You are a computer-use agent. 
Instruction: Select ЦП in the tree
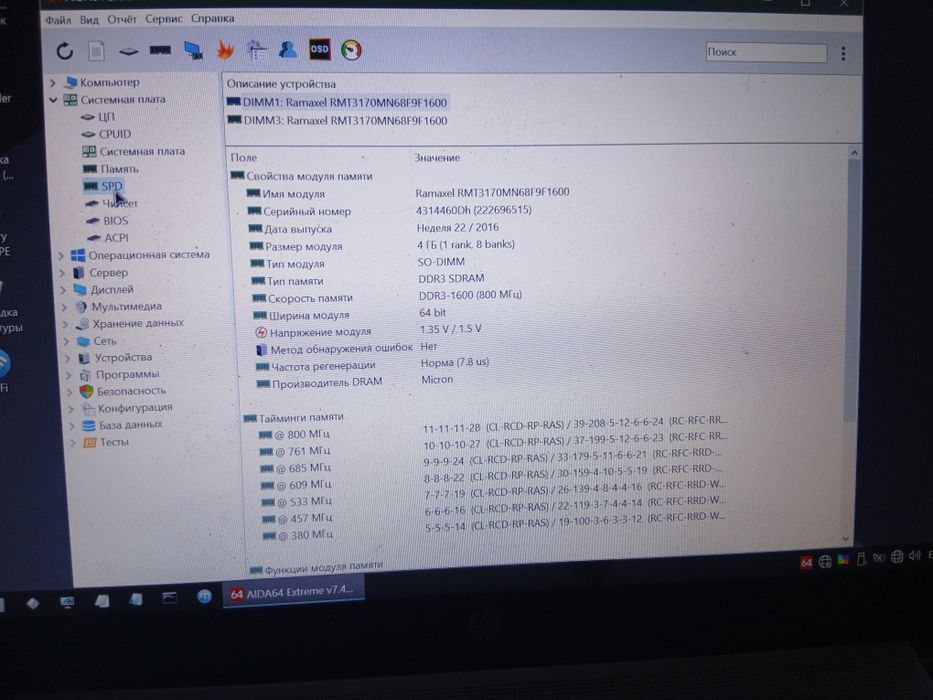click(x=98, y=117)
